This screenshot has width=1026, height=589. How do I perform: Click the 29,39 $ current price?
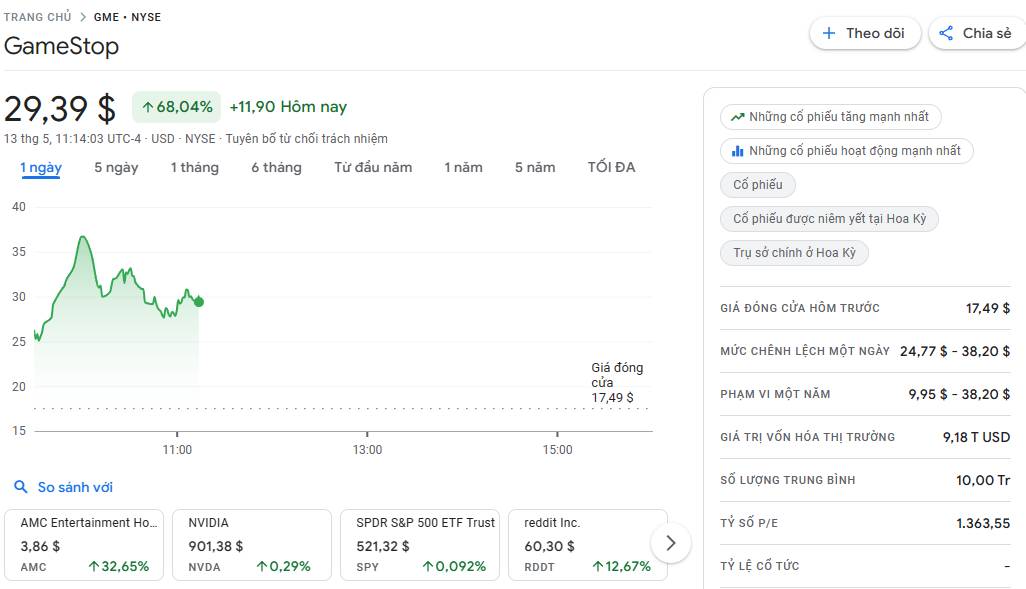click(x=60, y=109)
